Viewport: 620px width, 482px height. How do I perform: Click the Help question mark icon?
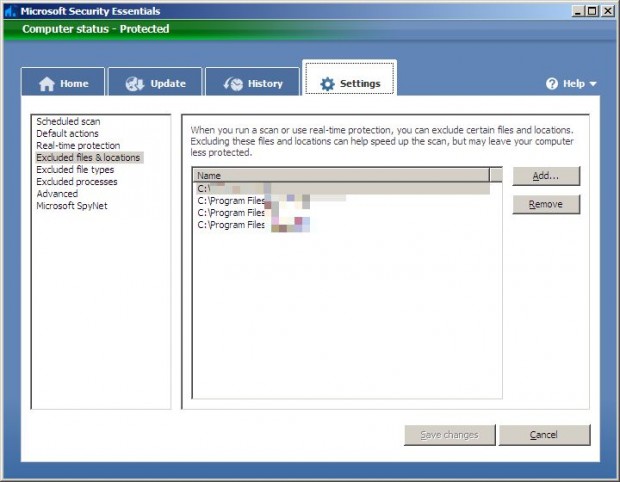pyautogui.click(x=552, y=83)
